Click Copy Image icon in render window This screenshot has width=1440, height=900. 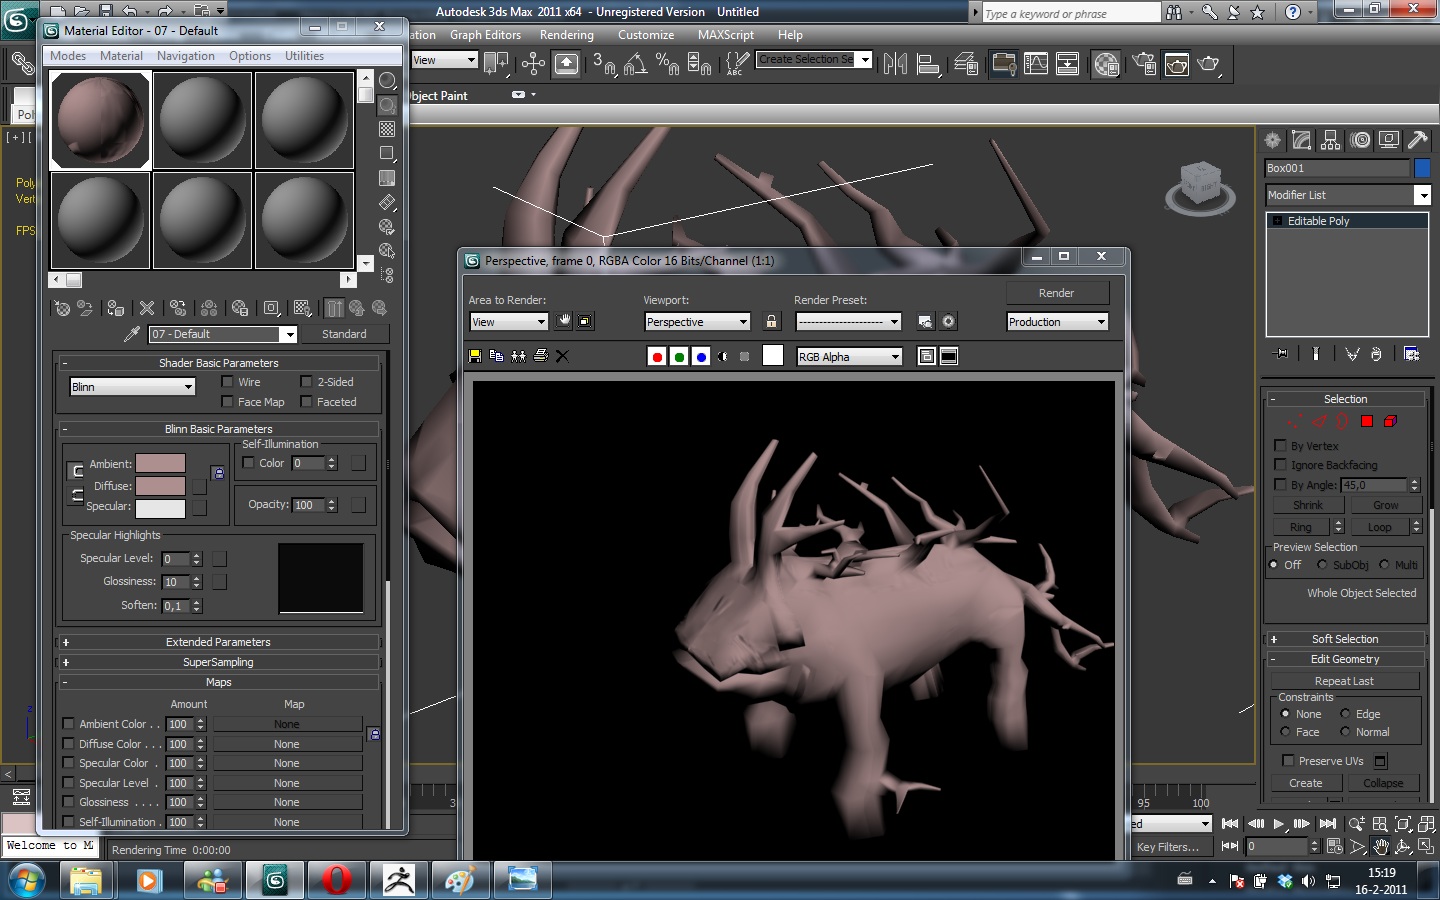tap(497, 356)
